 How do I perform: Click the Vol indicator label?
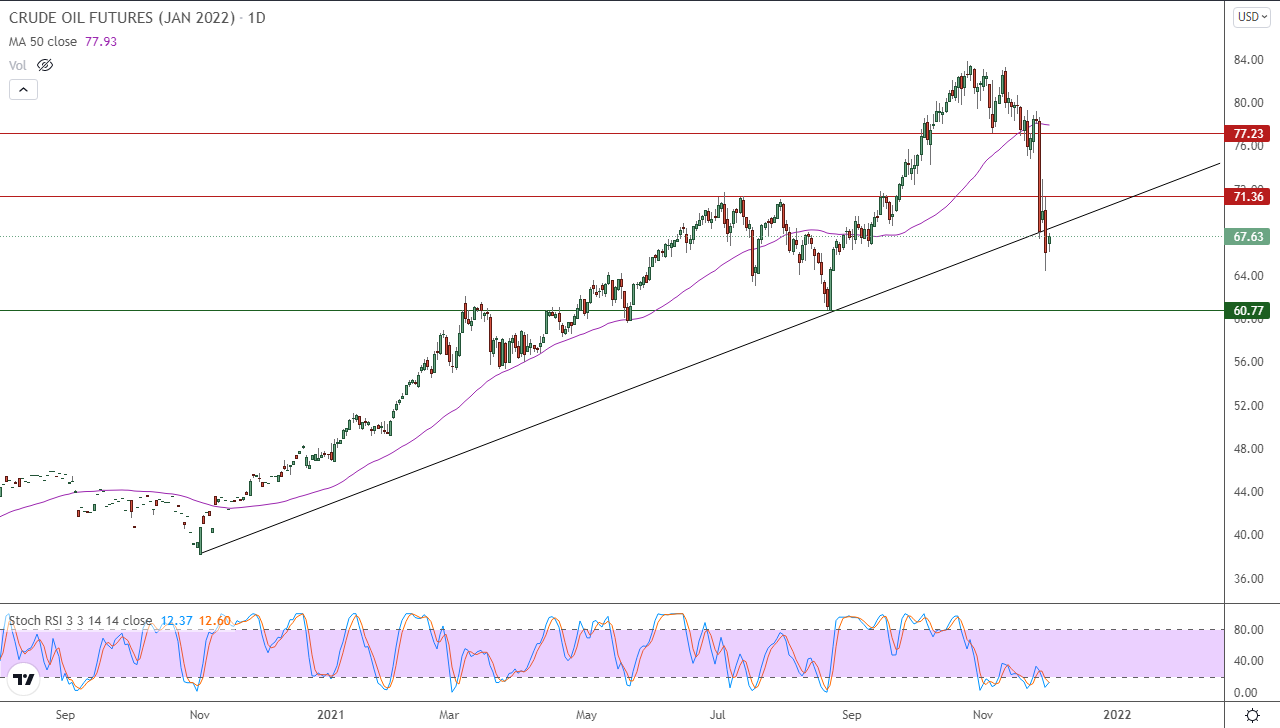coord(17,65)
